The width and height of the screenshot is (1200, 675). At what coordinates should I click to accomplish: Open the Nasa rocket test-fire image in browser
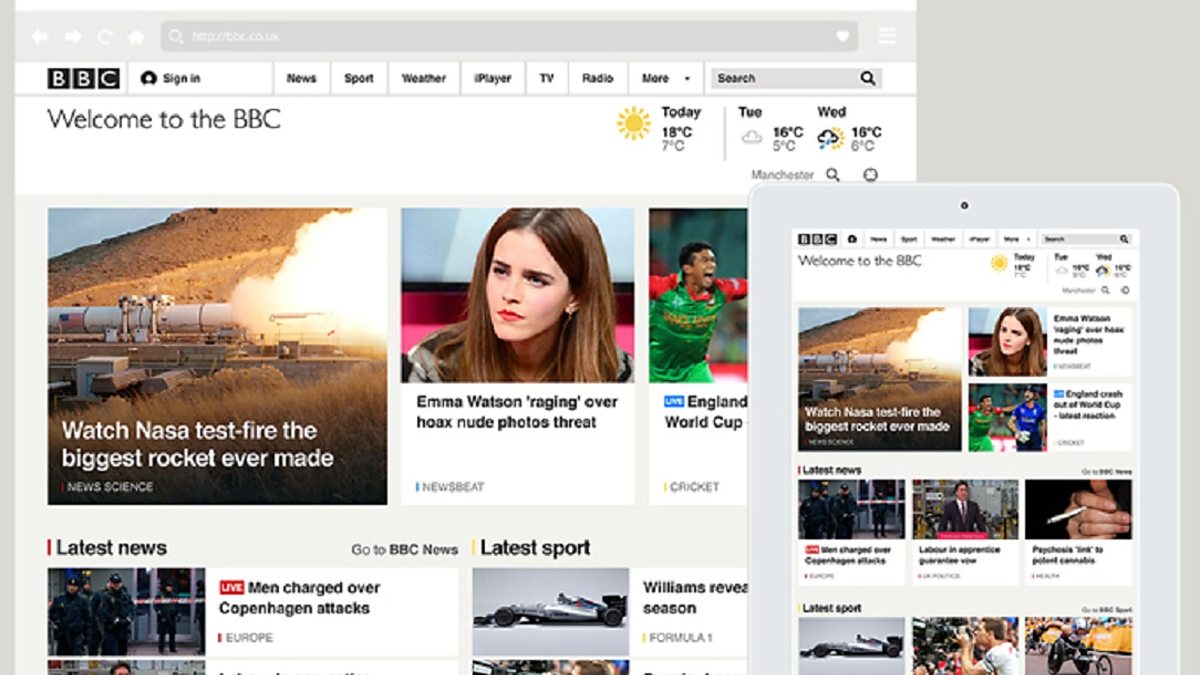[217, 356]
